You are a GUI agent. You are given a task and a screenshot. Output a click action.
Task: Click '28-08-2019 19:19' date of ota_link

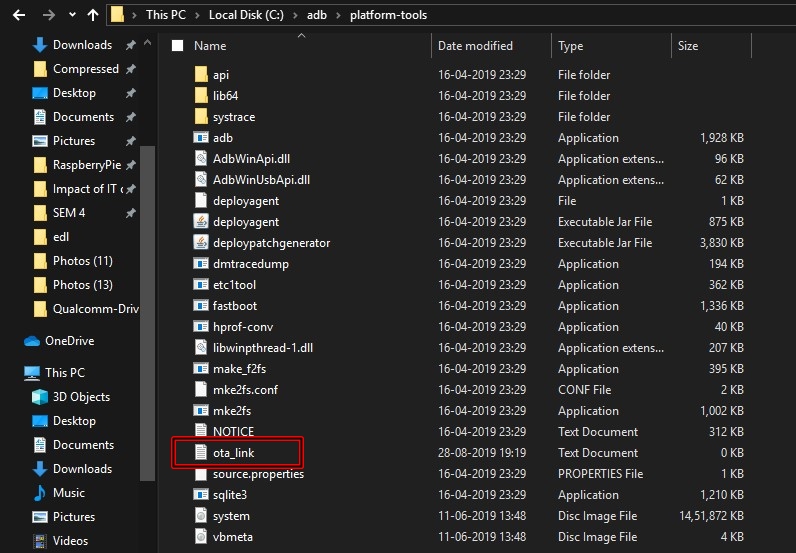tap(482, 452)
